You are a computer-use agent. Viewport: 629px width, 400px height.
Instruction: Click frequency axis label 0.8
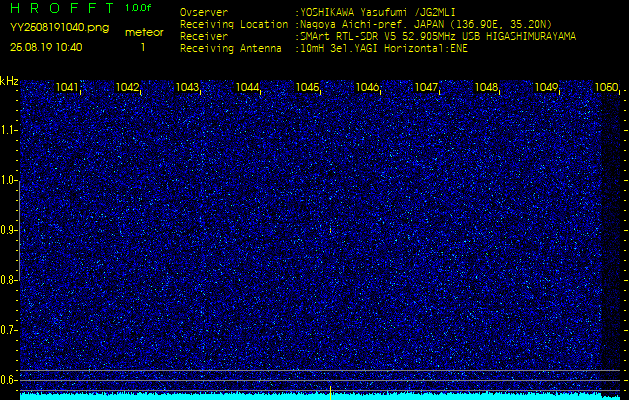pyautogui.click(x=7, y=280)
